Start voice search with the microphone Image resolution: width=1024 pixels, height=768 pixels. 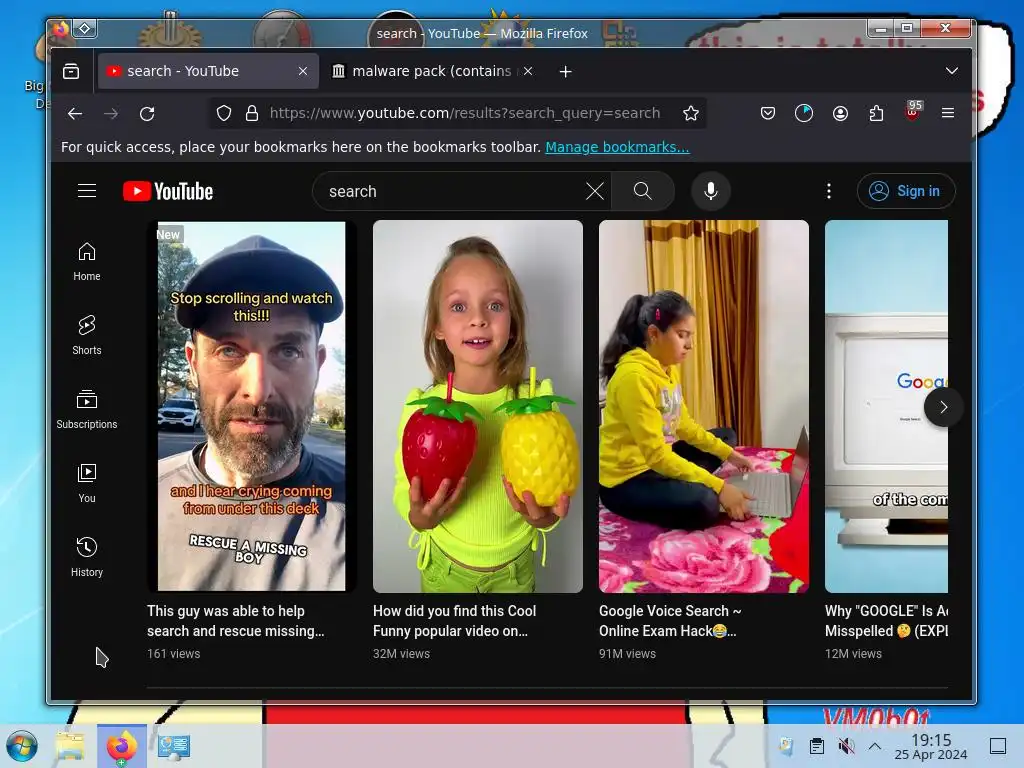click(x=711, y=191)
